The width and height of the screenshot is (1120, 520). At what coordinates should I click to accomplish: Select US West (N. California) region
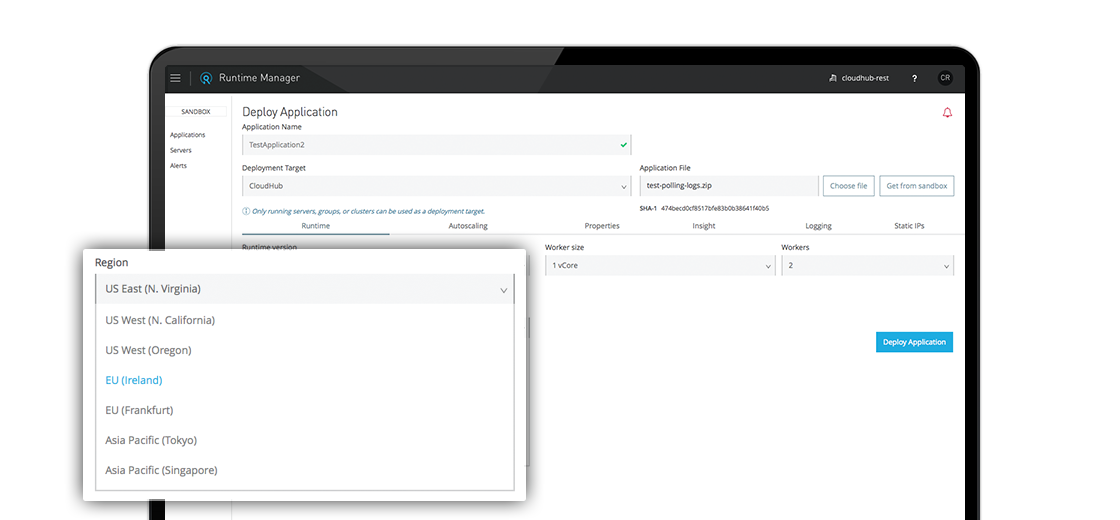[x=305, y=320]
